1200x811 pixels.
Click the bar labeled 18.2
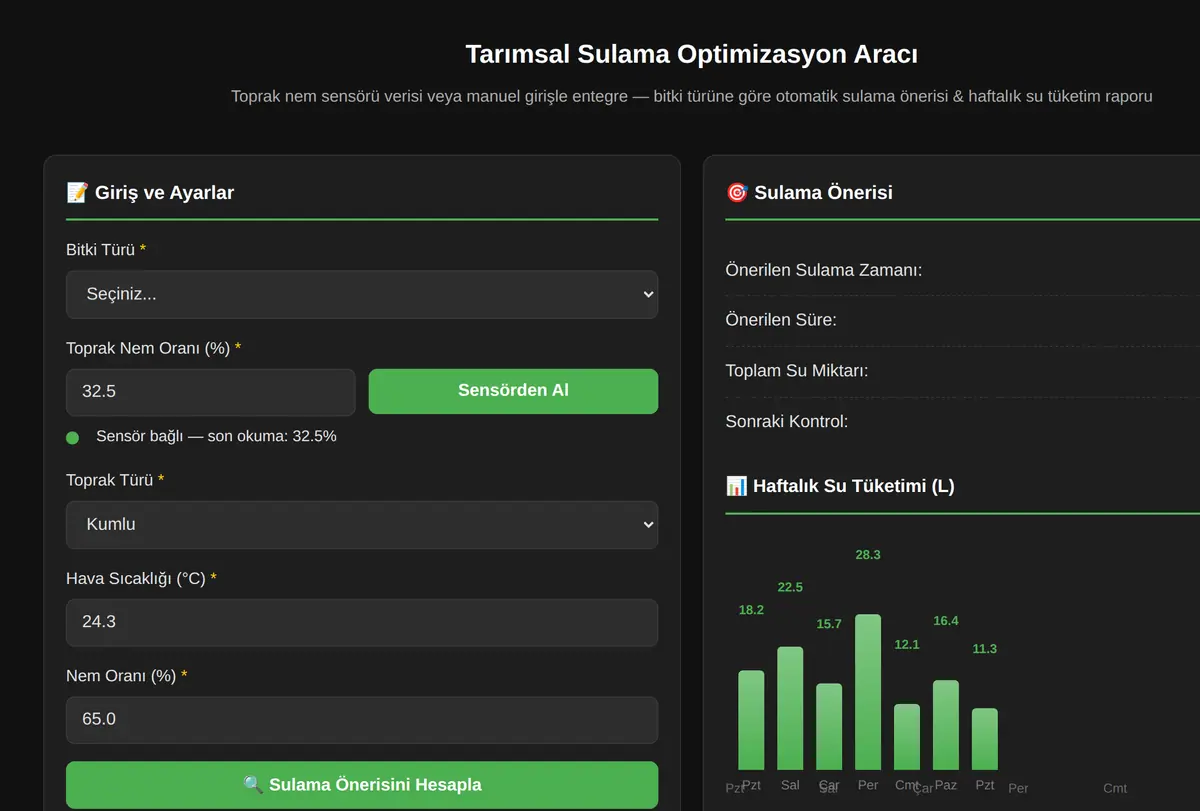[x=751, y=720]
